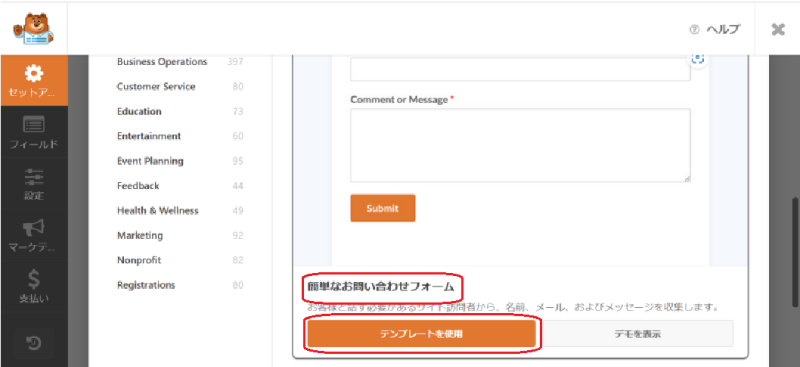Select the Entertainment category

[149, 136]
